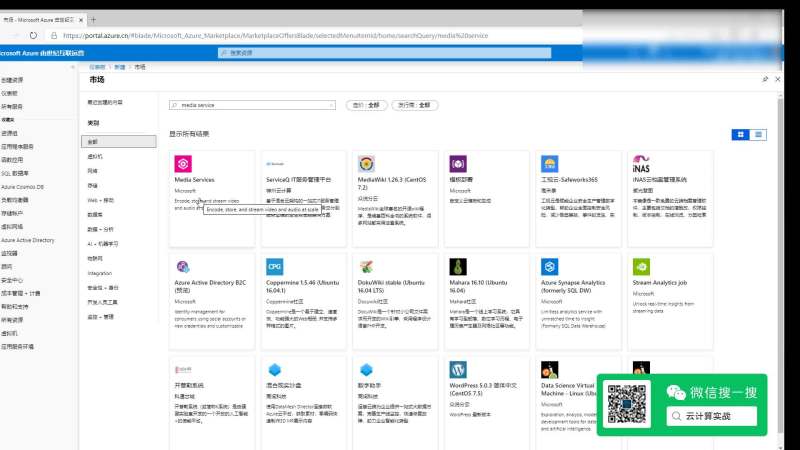This screenshot has width=800, height=450.
Task: Open 函数应用 in left navigation
Action: coord(12,160)
